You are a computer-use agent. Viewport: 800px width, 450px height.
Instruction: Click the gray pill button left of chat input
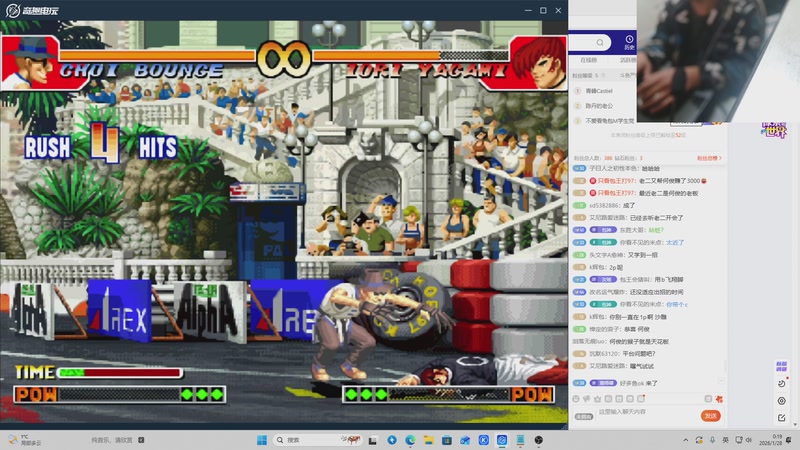584,417
